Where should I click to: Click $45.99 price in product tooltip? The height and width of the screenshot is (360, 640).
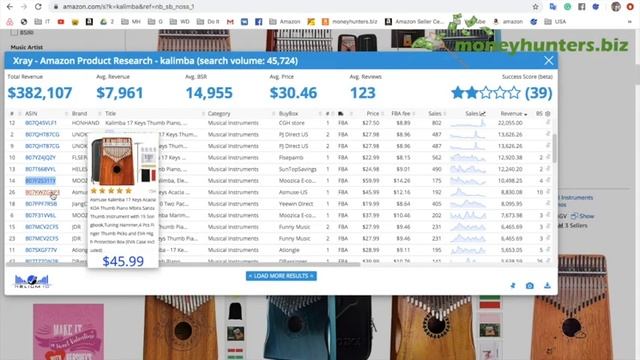(123, 261)
